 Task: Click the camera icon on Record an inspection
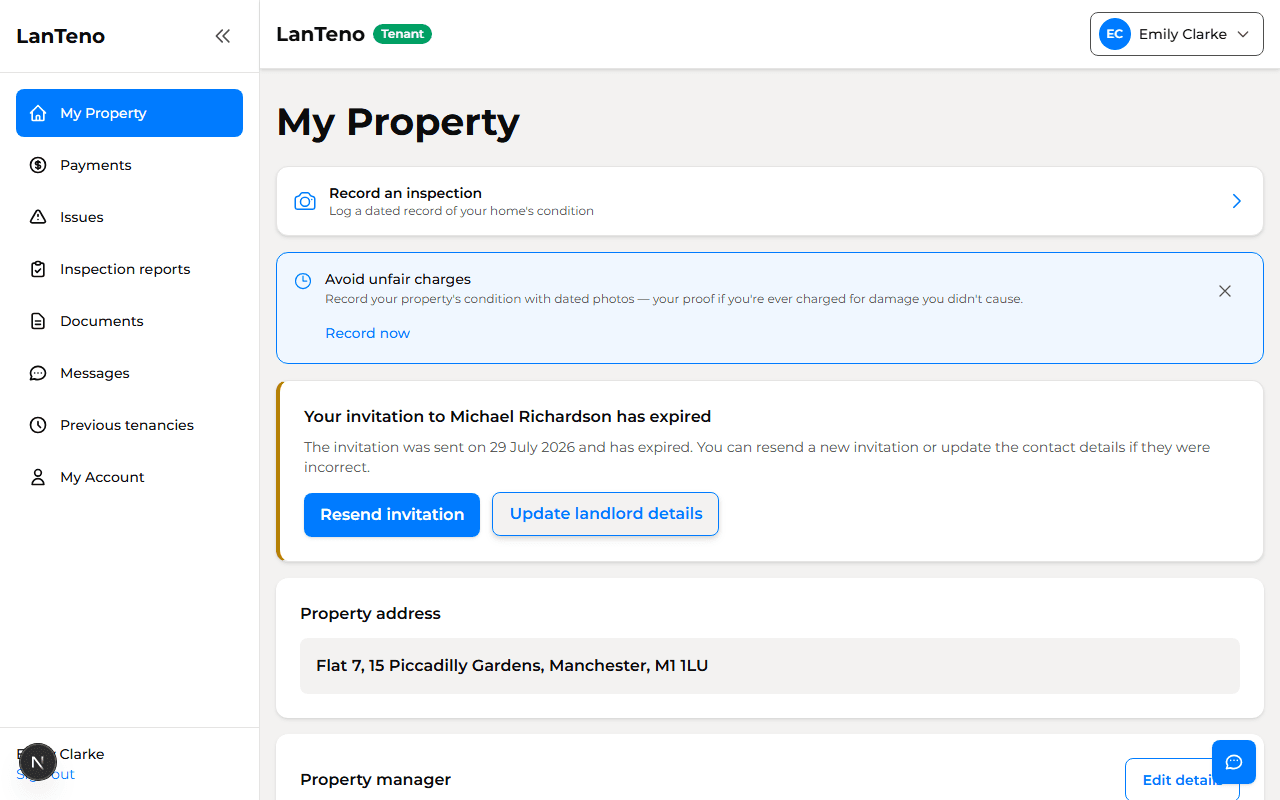tap(305, 201)
